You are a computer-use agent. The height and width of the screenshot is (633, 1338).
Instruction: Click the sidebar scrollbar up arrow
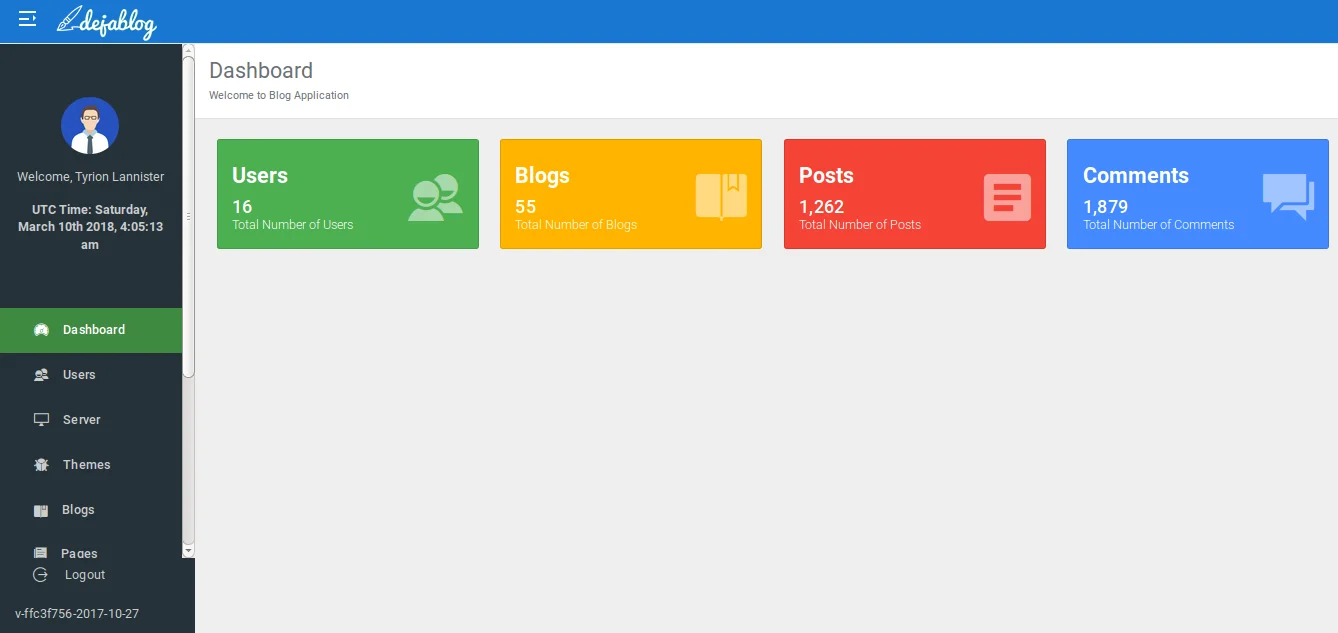click(x=188, y=50)
